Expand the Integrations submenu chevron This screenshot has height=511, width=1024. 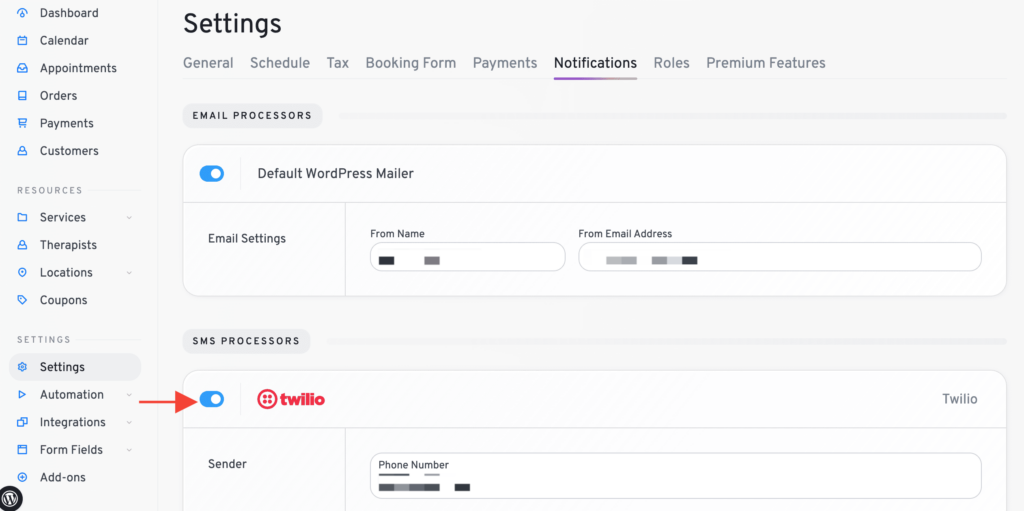tap(129, 422)
